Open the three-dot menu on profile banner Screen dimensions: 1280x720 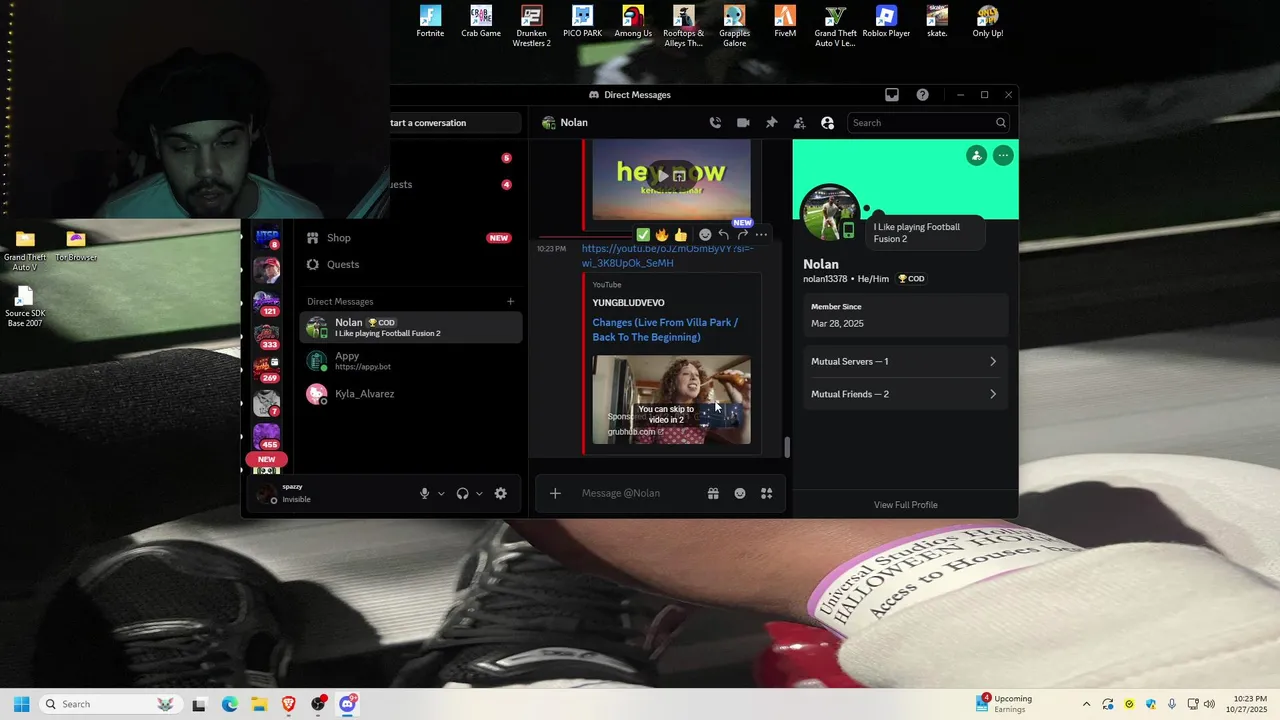click(x=1003, y=155)
